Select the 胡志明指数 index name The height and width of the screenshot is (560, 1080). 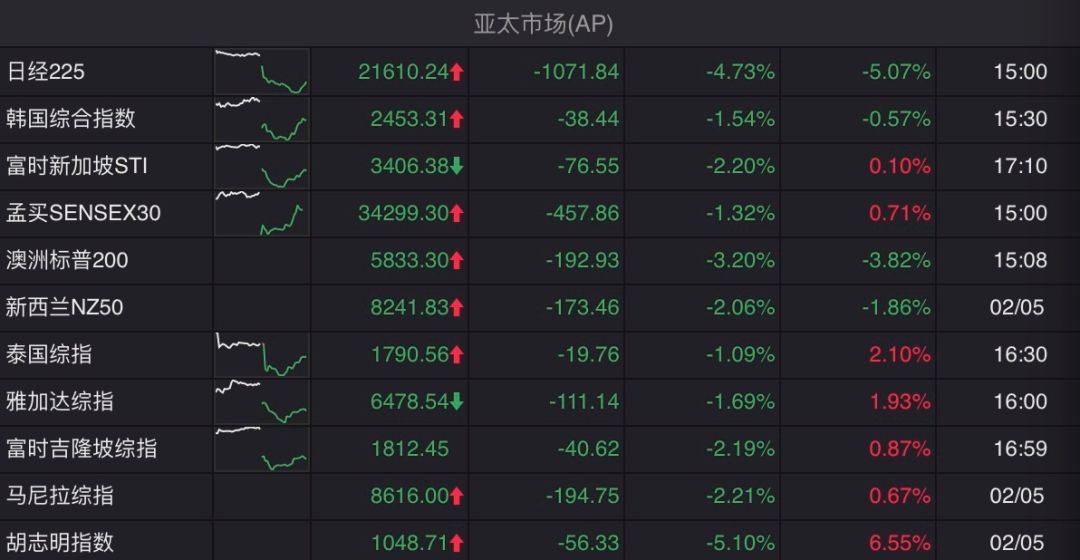(x=60, y=543)
